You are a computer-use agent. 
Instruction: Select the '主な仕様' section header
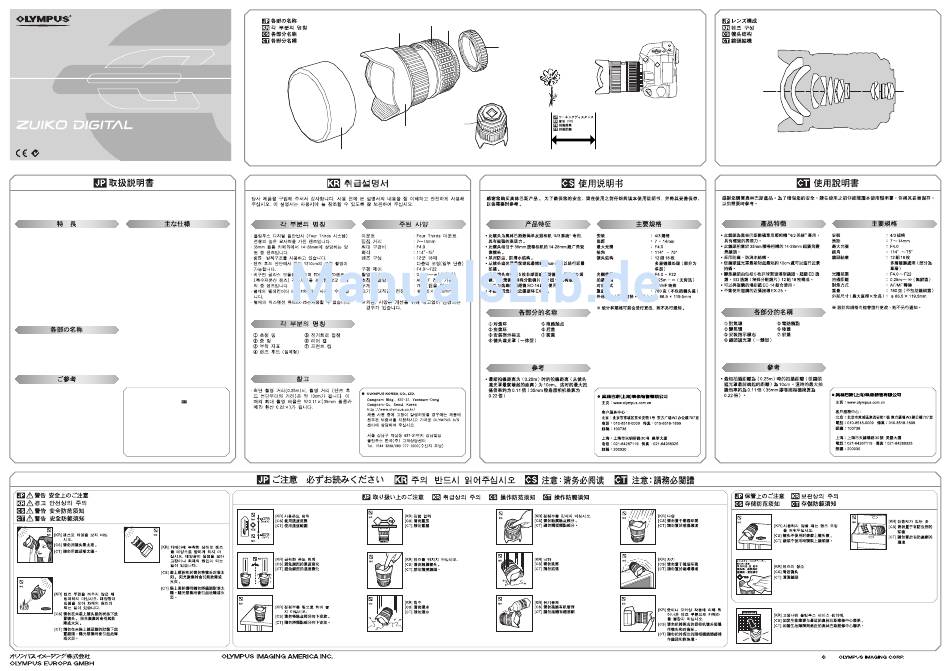tap(178, 224)
